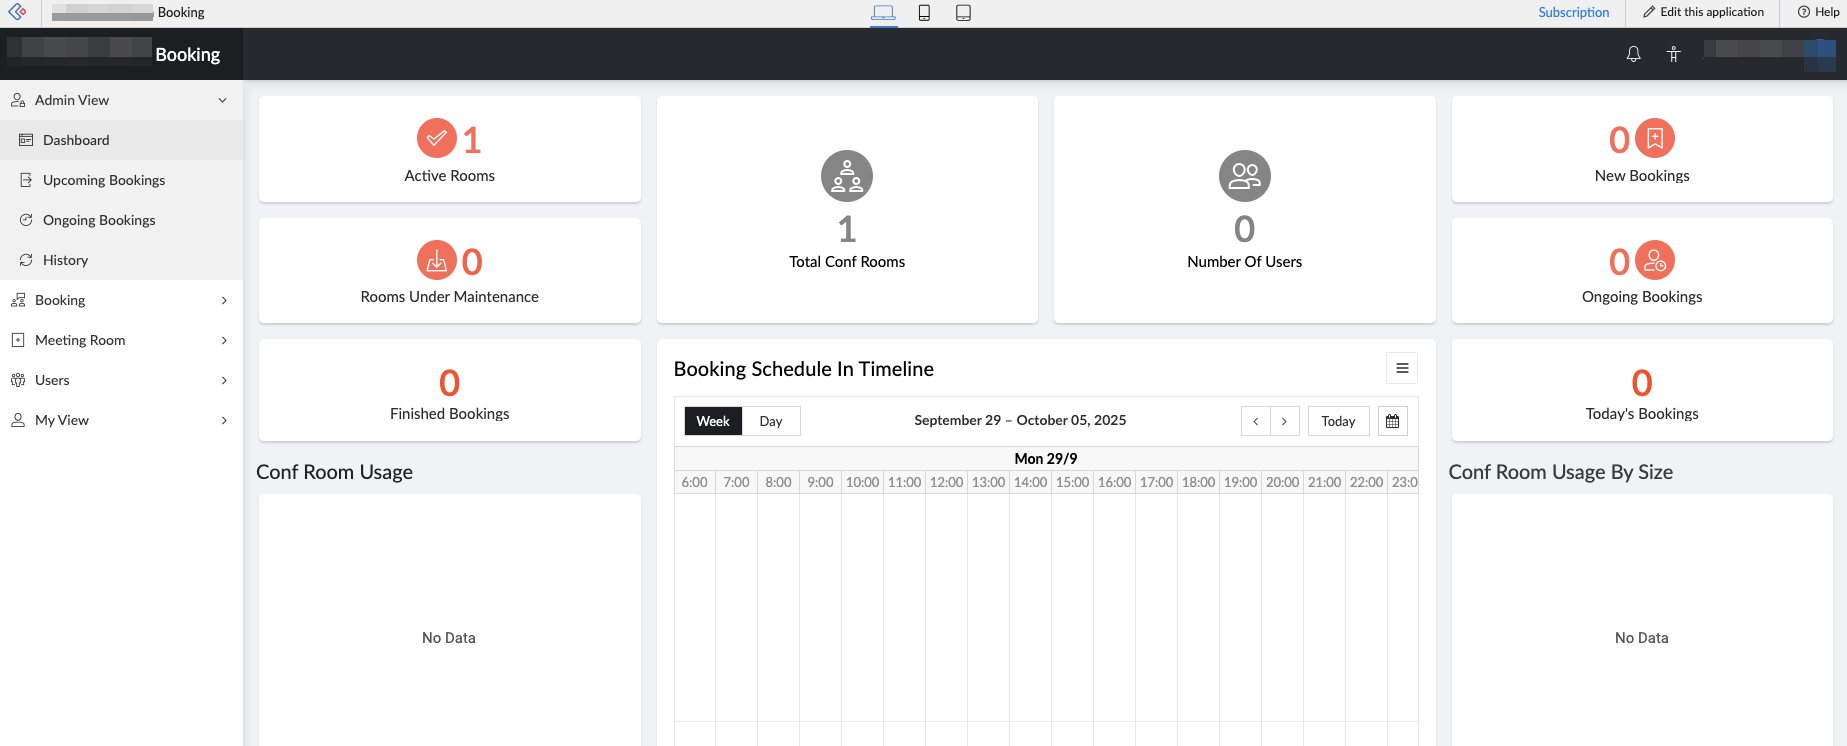Open the accessibility options icon
1847x746 pixels.
coord(1673,54)
